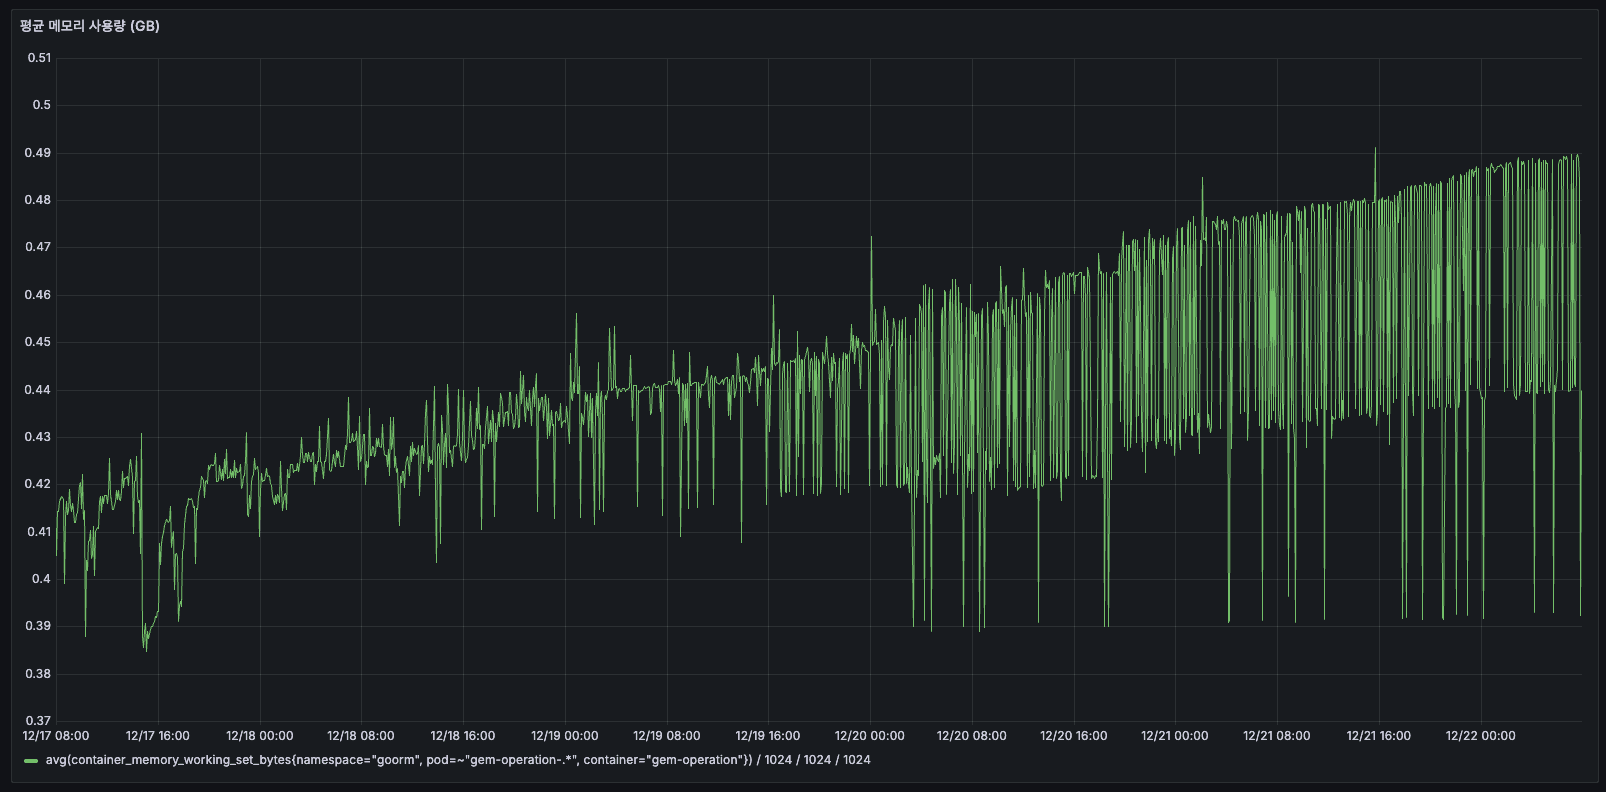Click the tall spike at 12/20 00:00

[x=871, y=238]
